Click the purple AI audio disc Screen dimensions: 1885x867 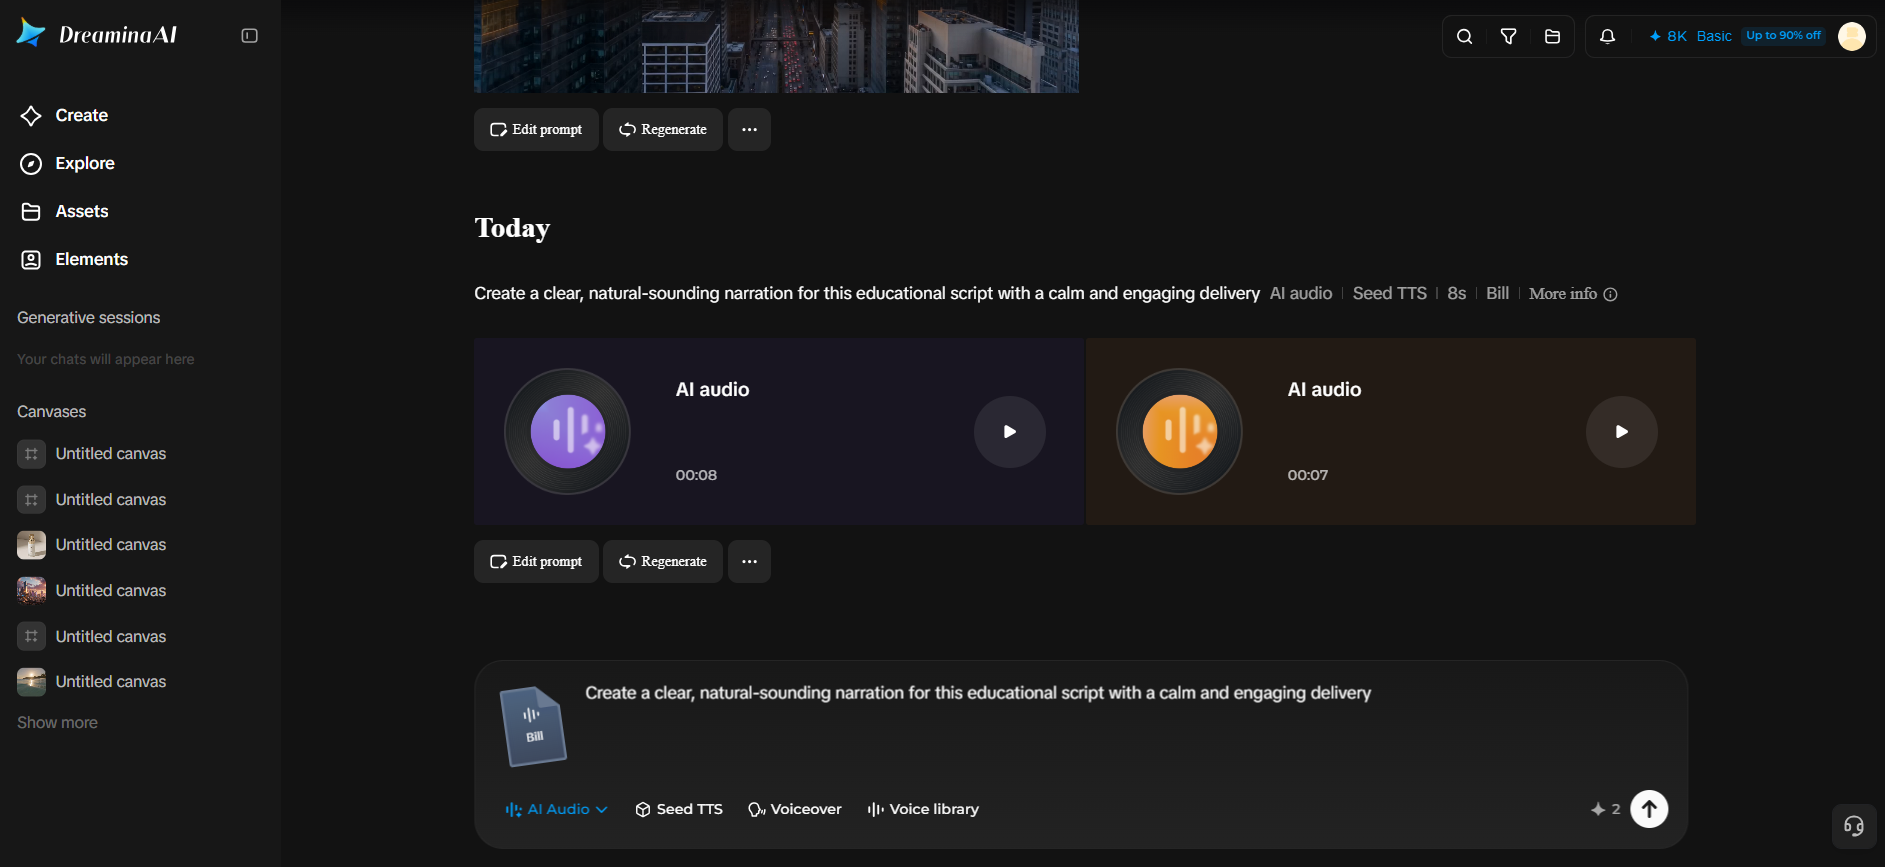567,432
